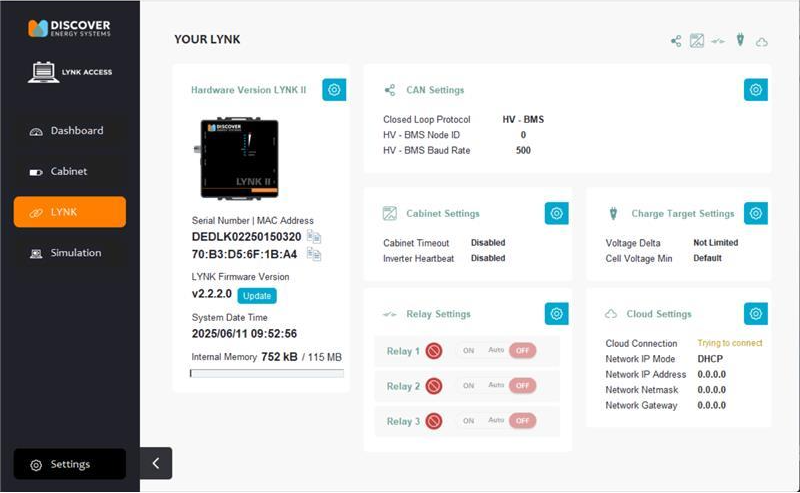Copy the MAC address to clipboard
Viewport: 800px width, 493px height.
click(x=314, y=254)
